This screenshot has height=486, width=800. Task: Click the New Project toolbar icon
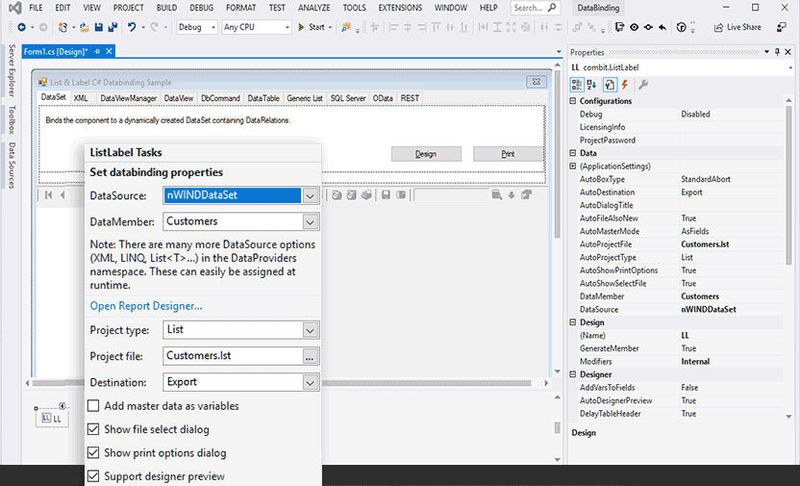63,27
